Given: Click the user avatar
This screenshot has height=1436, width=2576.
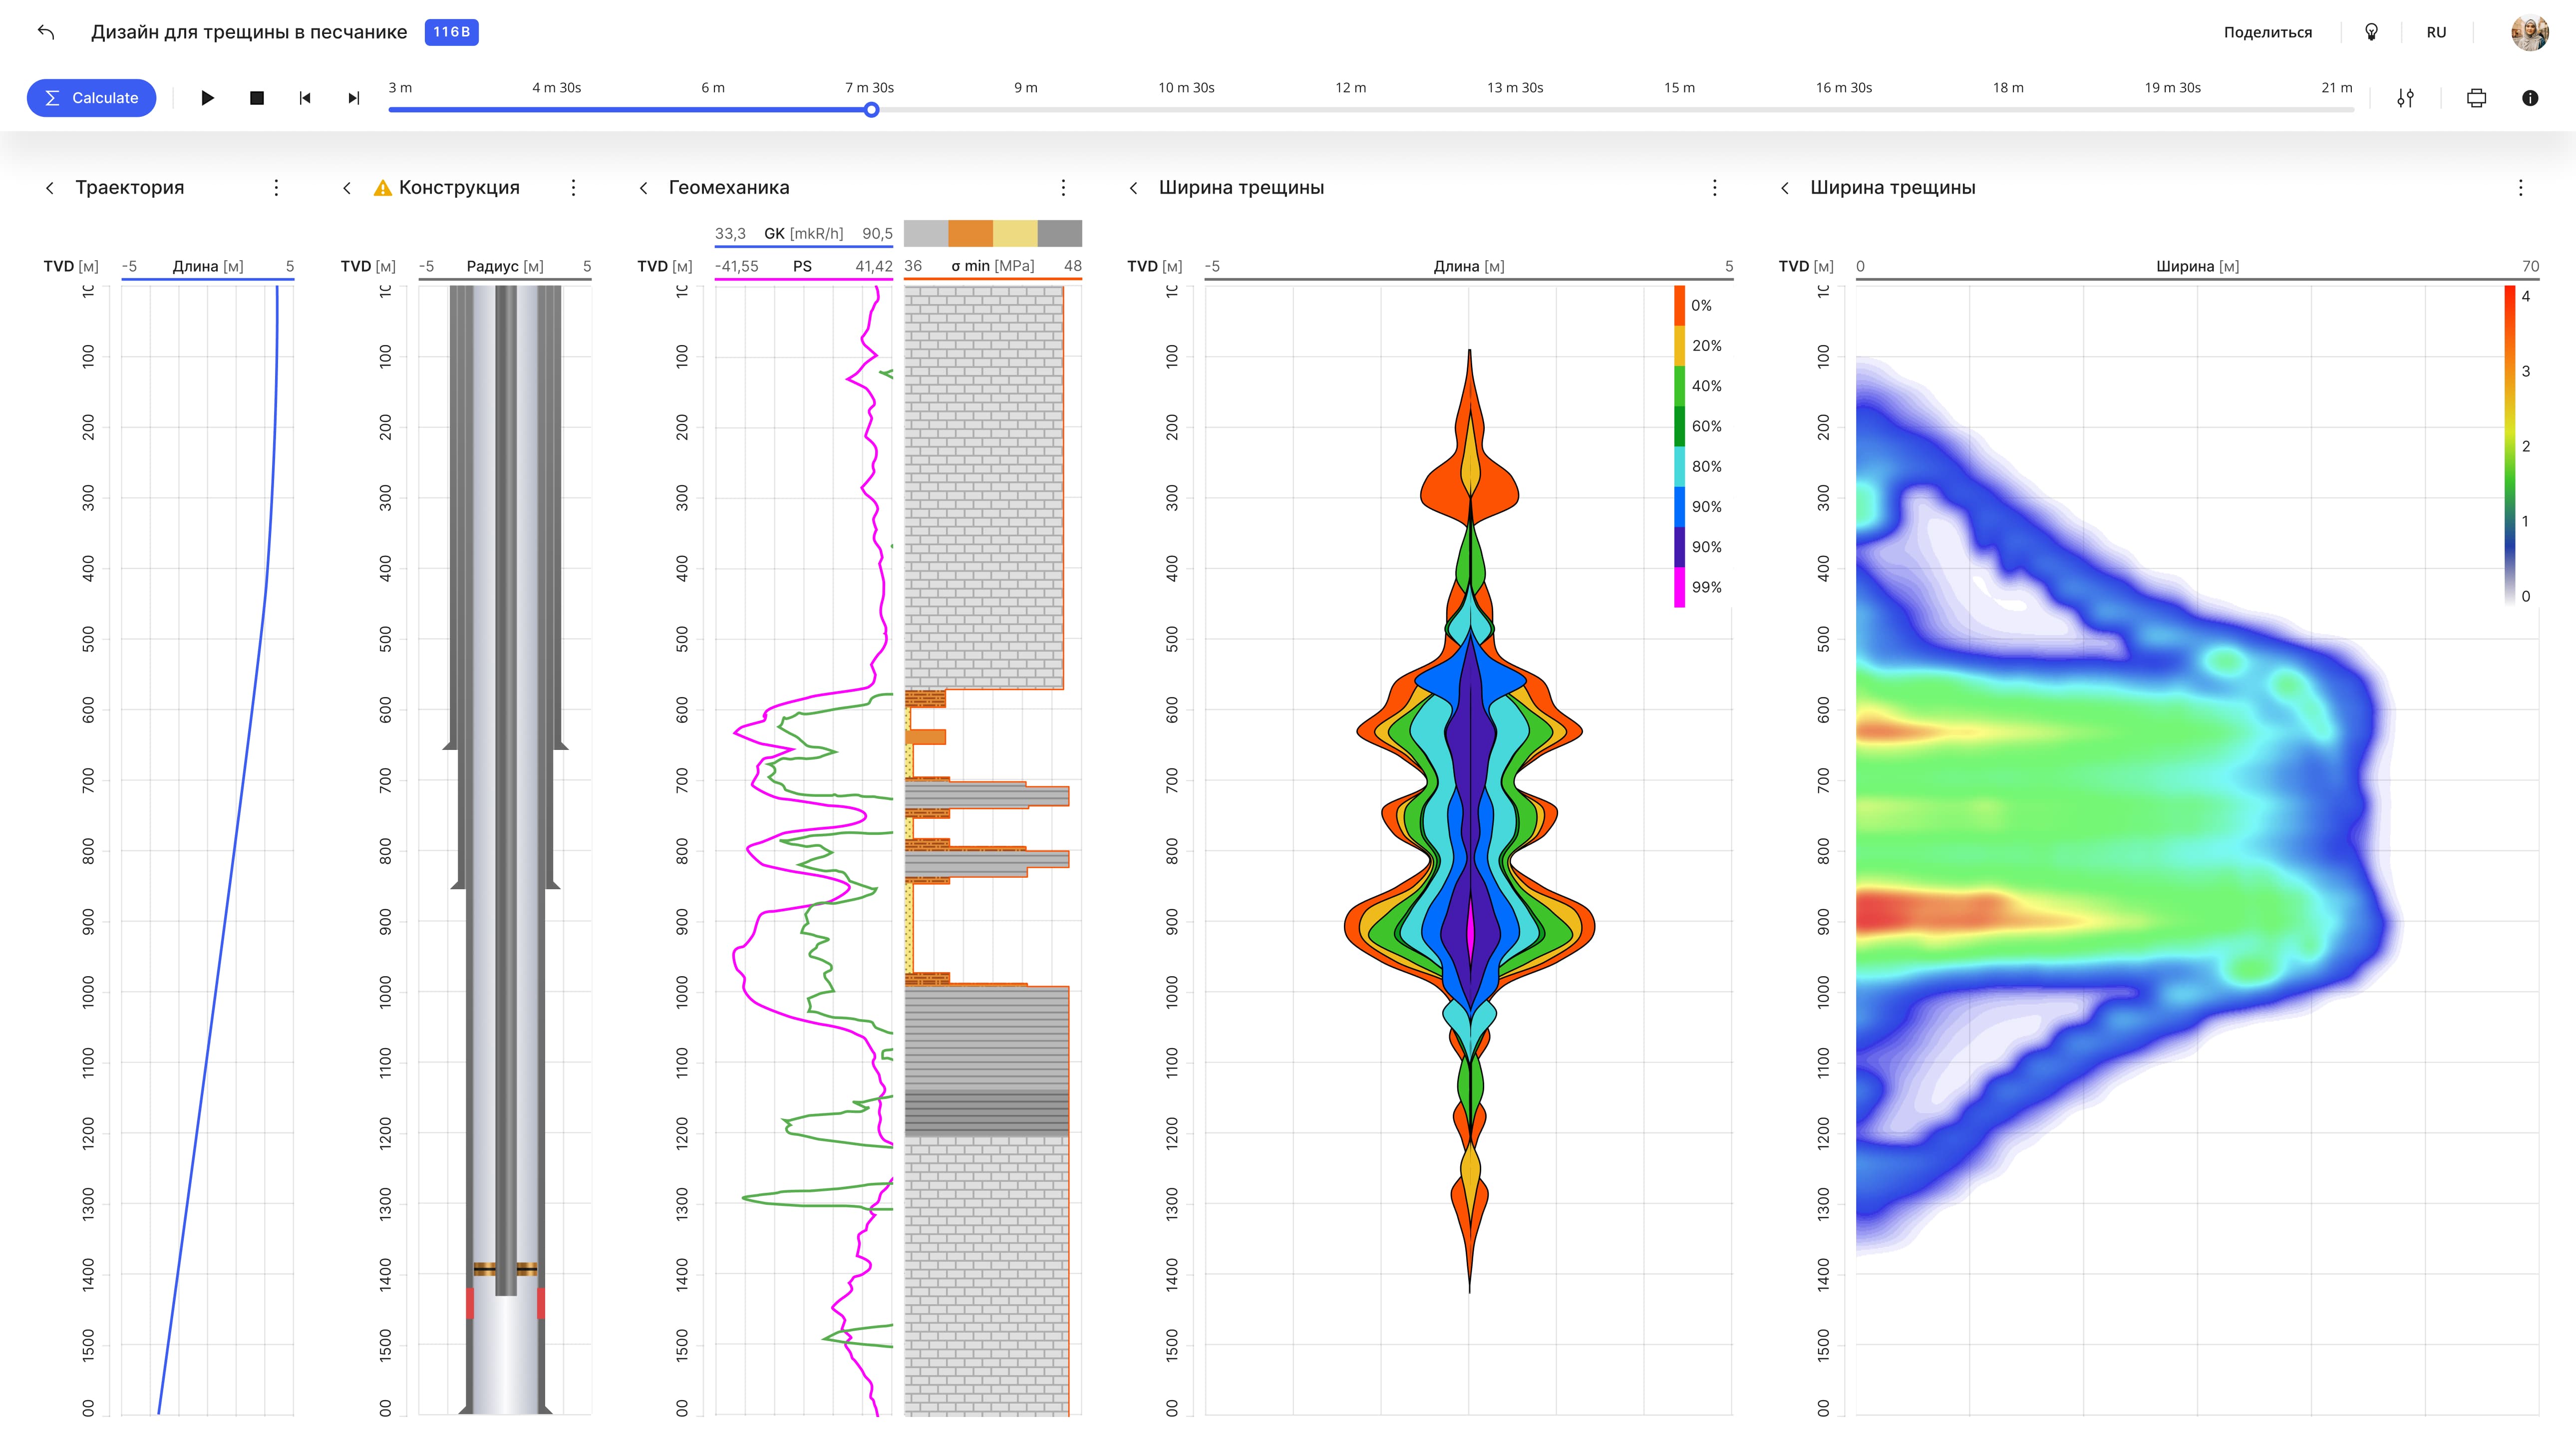Looking at the screenshot, I should pyautogui.click(x=2529, y=32).
